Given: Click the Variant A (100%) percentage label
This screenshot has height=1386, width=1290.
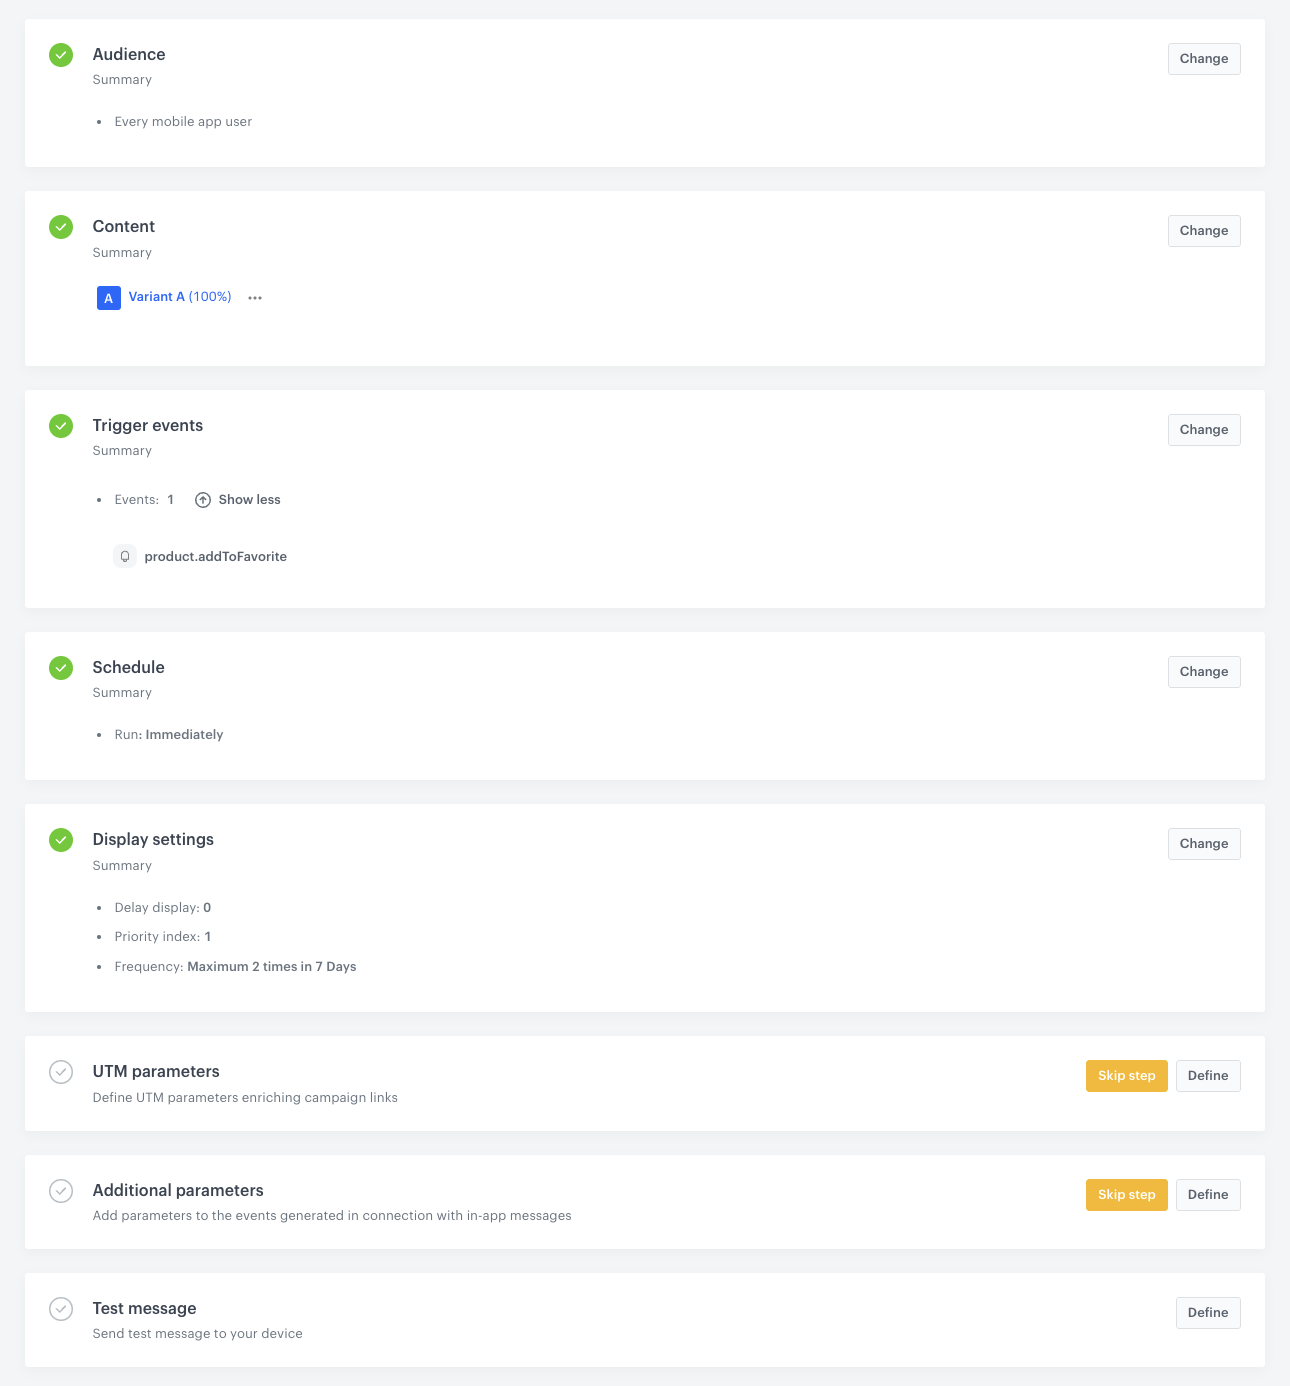Looking at the screenshot, I should click(210, 297).
